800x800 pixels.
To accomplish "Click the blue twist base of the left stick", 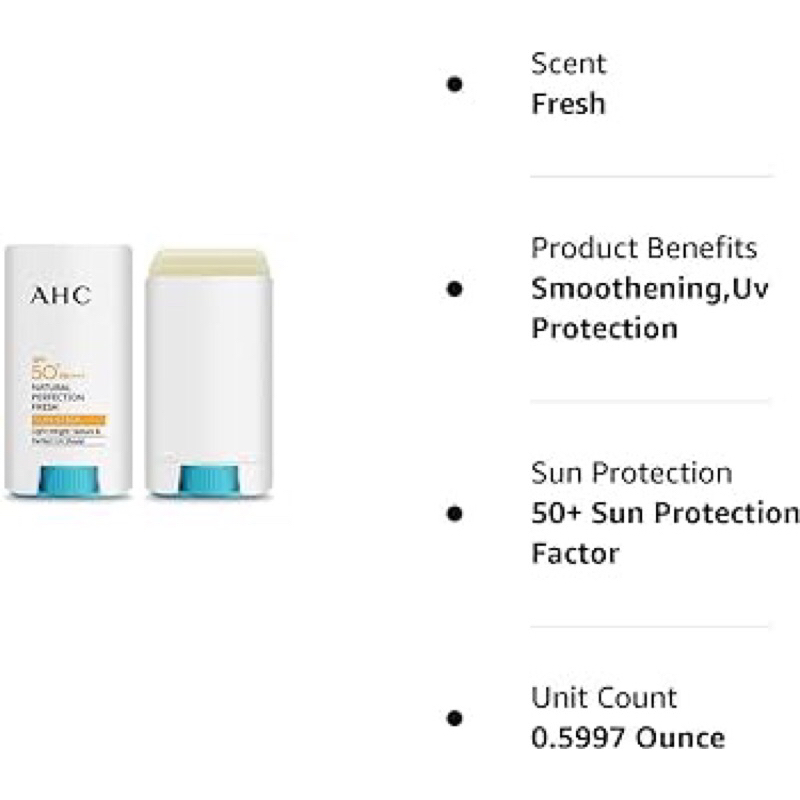I will [68, 480].
